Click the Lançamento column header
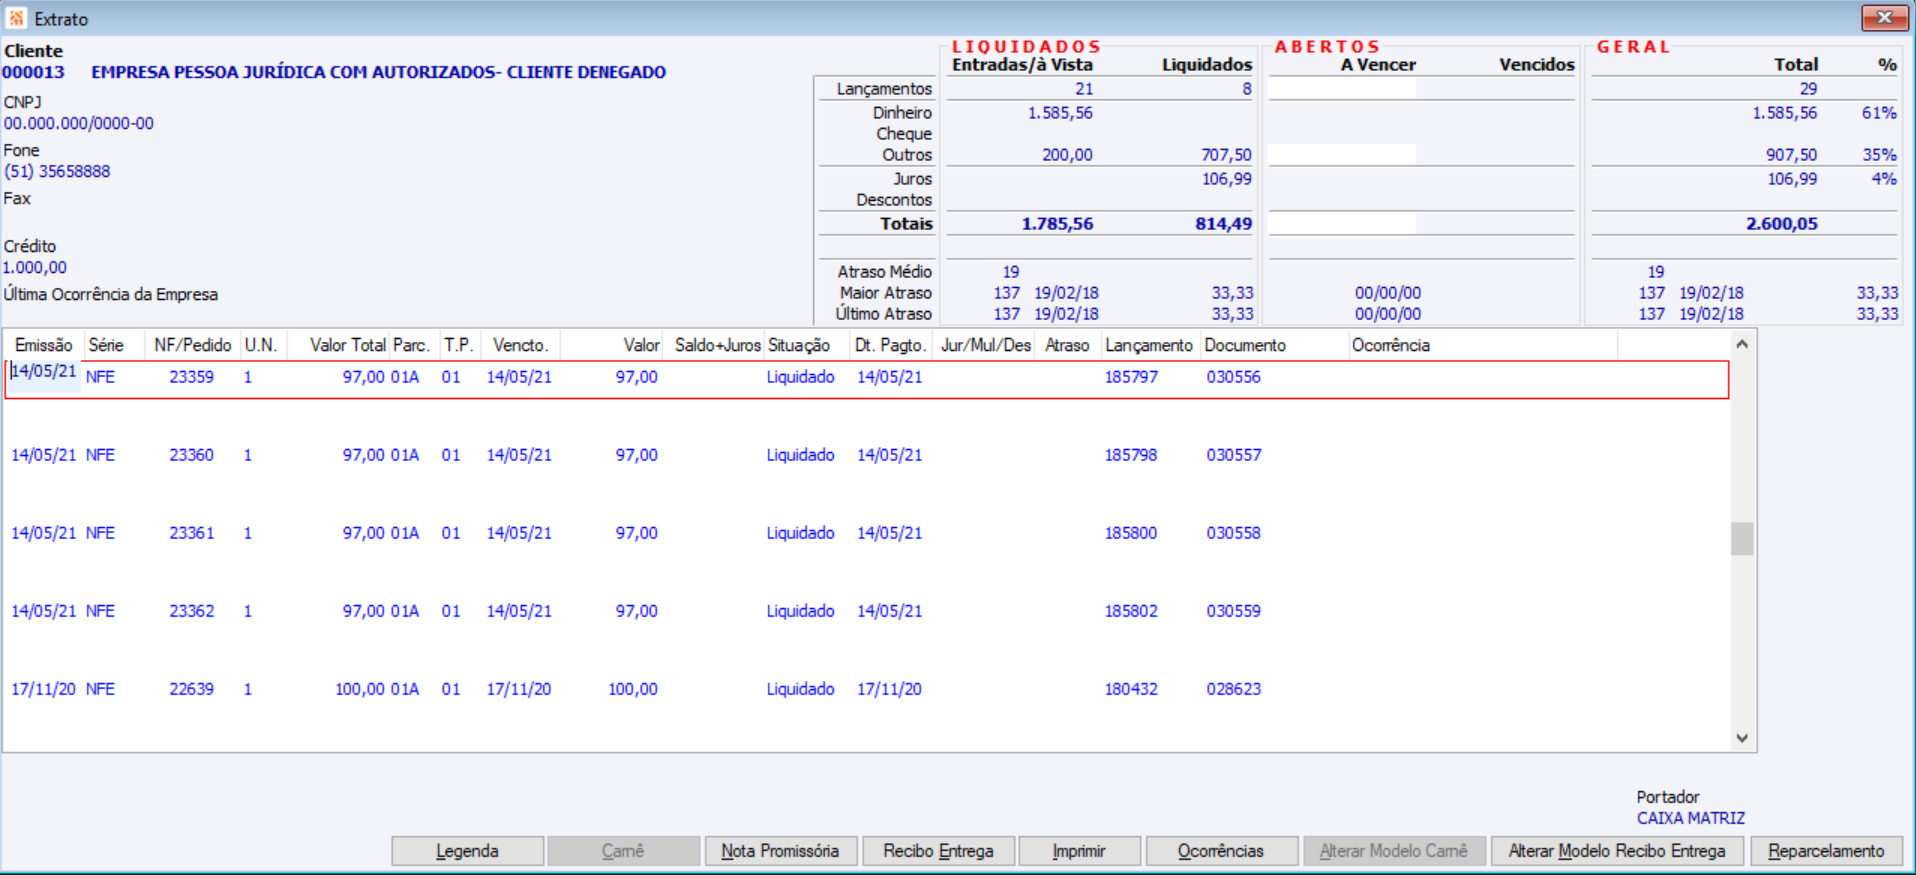Viewport: 1916px width, 875px height. tap(1149, 345)
